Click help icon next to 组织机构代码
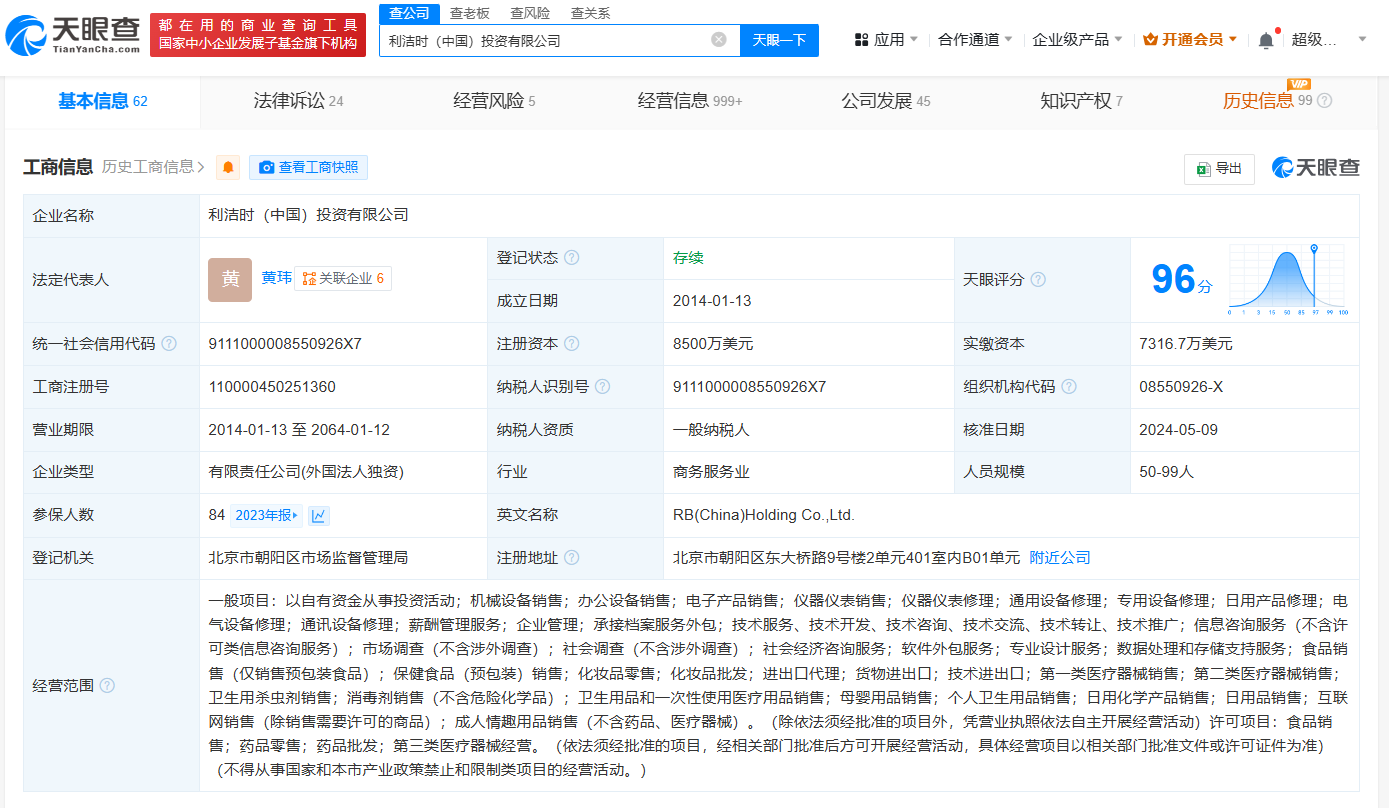 1069,387
